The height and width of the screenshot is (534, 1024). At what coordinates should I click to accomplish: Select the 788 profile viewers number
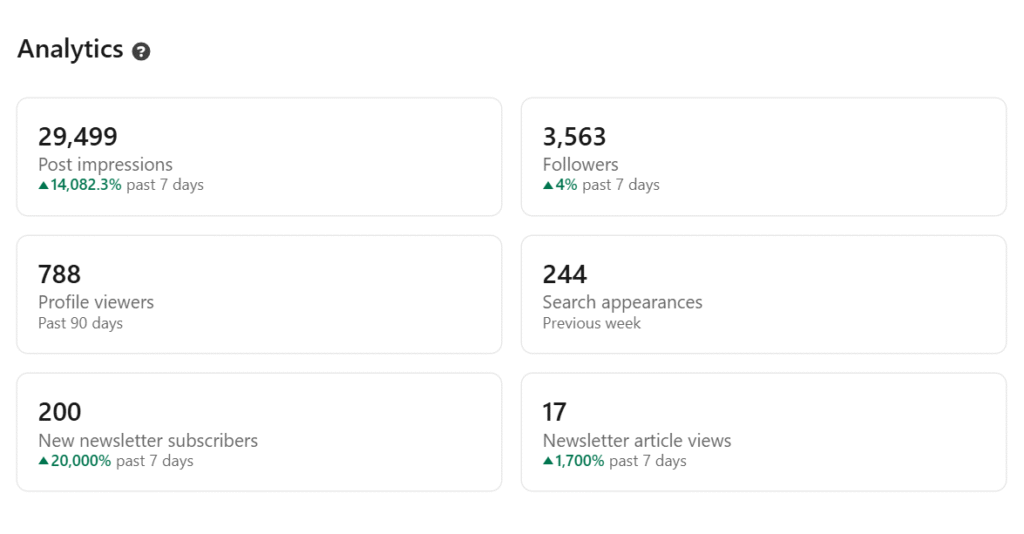pyautogui.click(x=59, y=274)
